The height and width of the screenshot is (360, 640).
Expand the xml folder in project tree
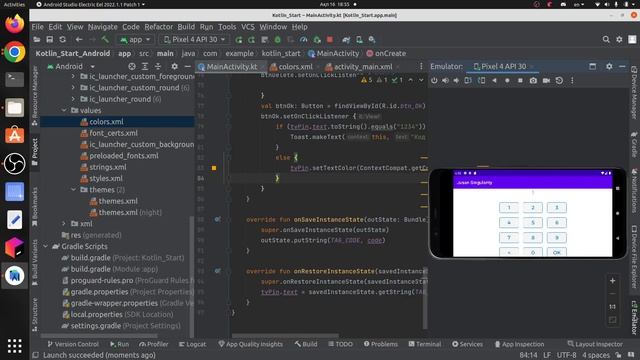click(64, 224)
